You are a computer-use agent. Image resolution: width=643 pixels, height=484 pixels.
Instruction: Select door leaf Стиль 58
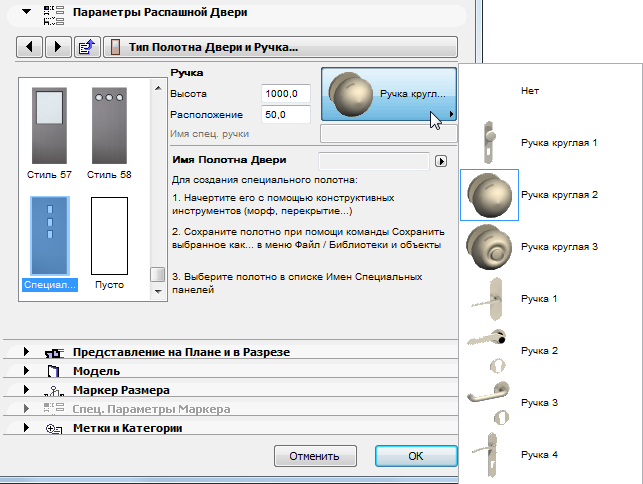point(109,133)
